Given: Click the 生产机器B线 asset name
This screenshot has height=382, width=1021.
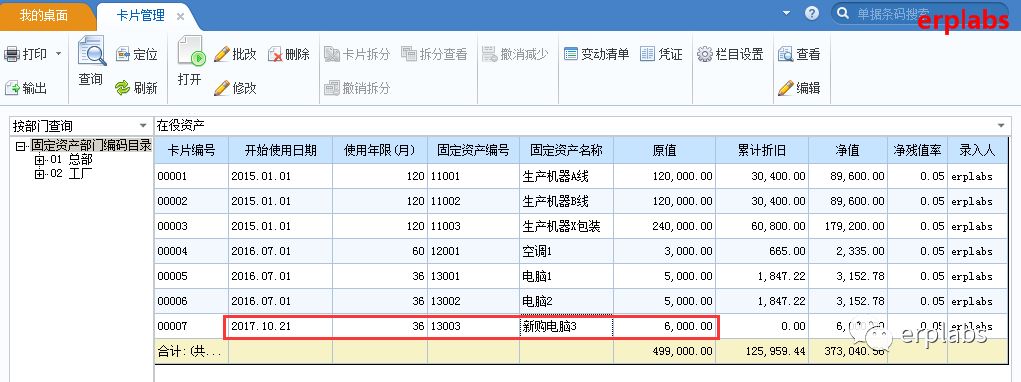Looking at the screenshot, I should coord(566,201).
